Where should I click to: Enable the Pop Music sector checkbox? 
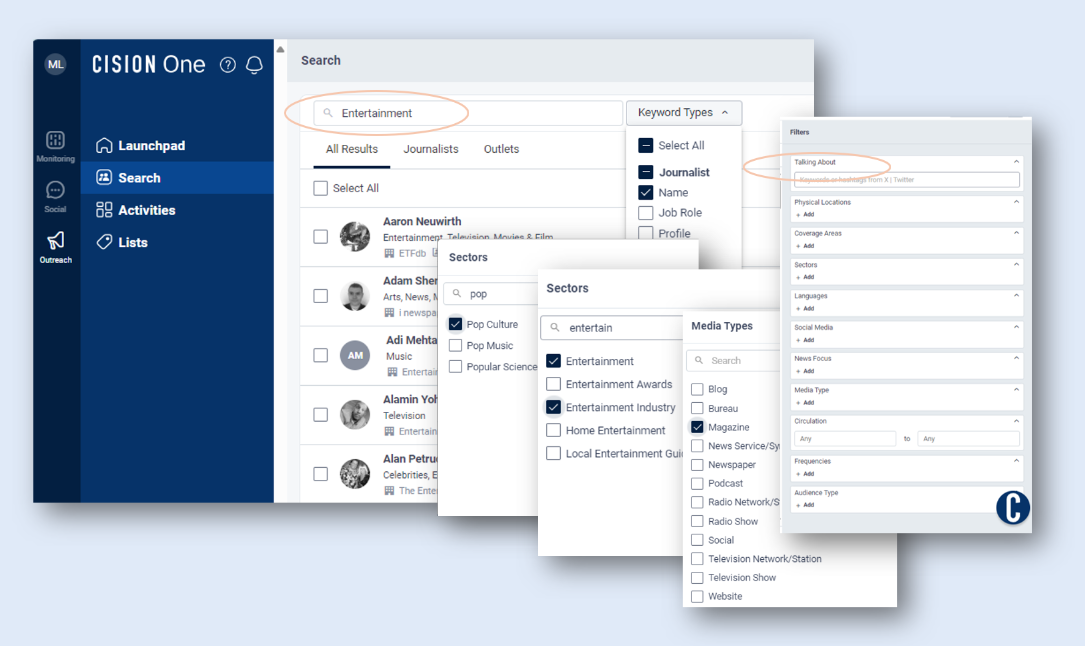click(456, 346)
